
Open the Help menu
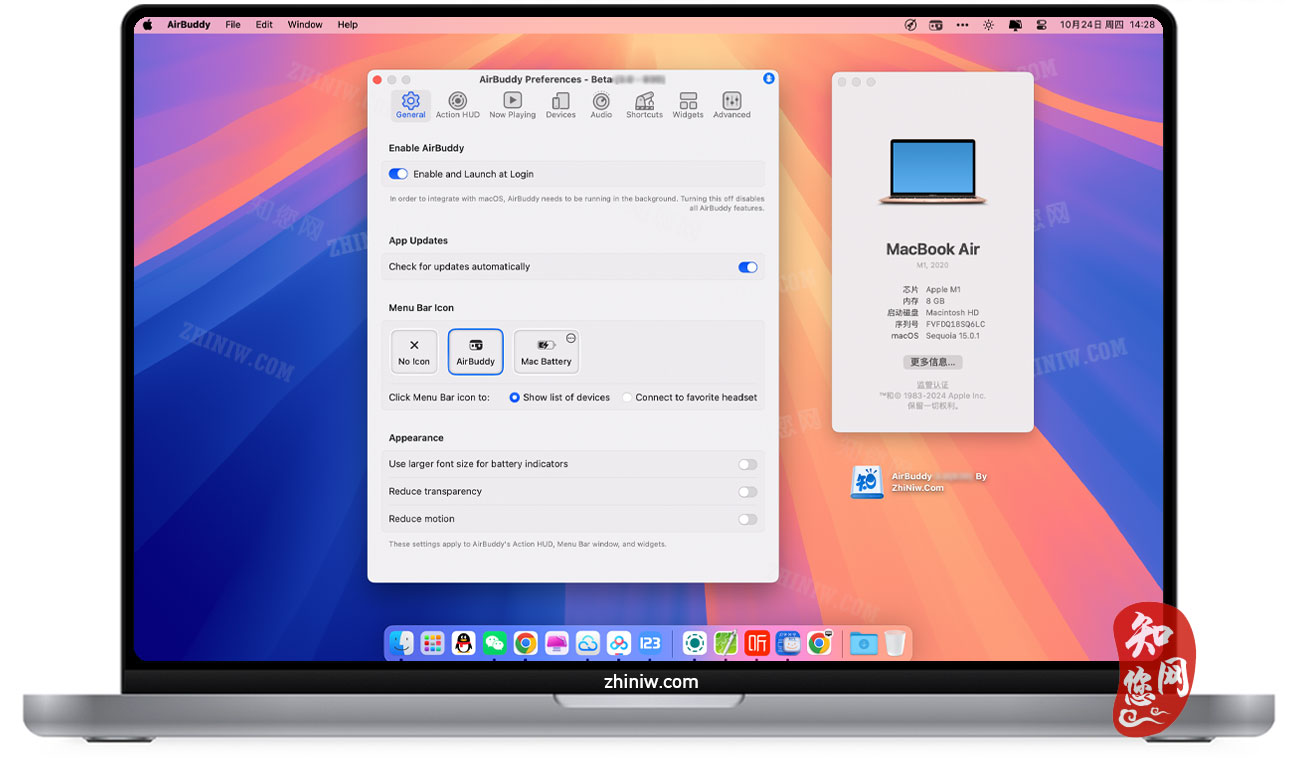pyautogui.click(x=347, y=25)
